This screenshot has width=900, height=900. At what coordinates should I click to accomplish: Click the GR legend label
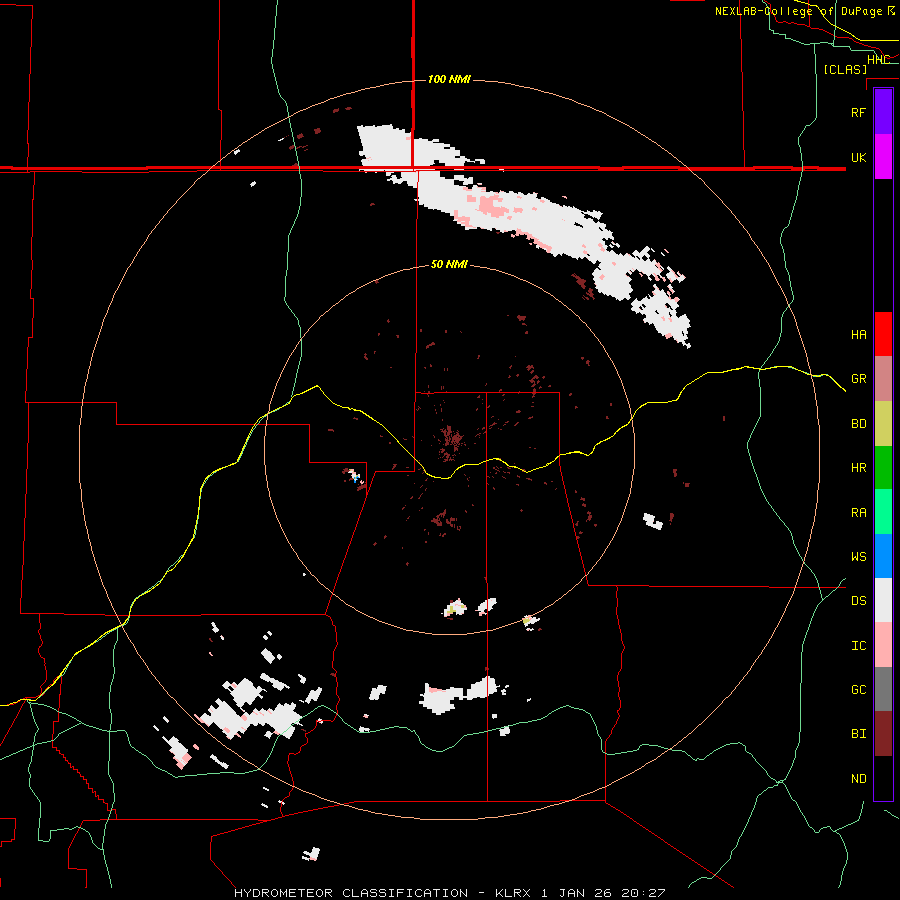[858, 379]
